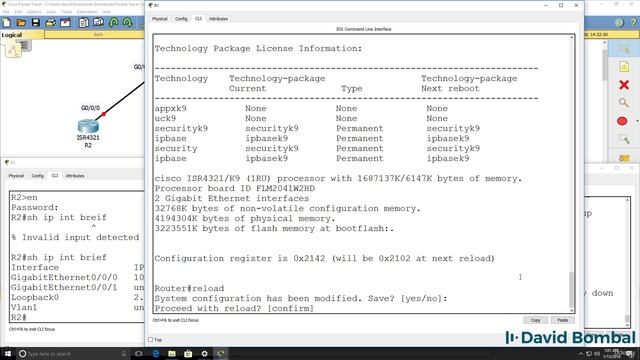640x360 pixels.
Task: Save the topology with floppy disk icon
Action: pyautogui.click(x=36, y=22)
